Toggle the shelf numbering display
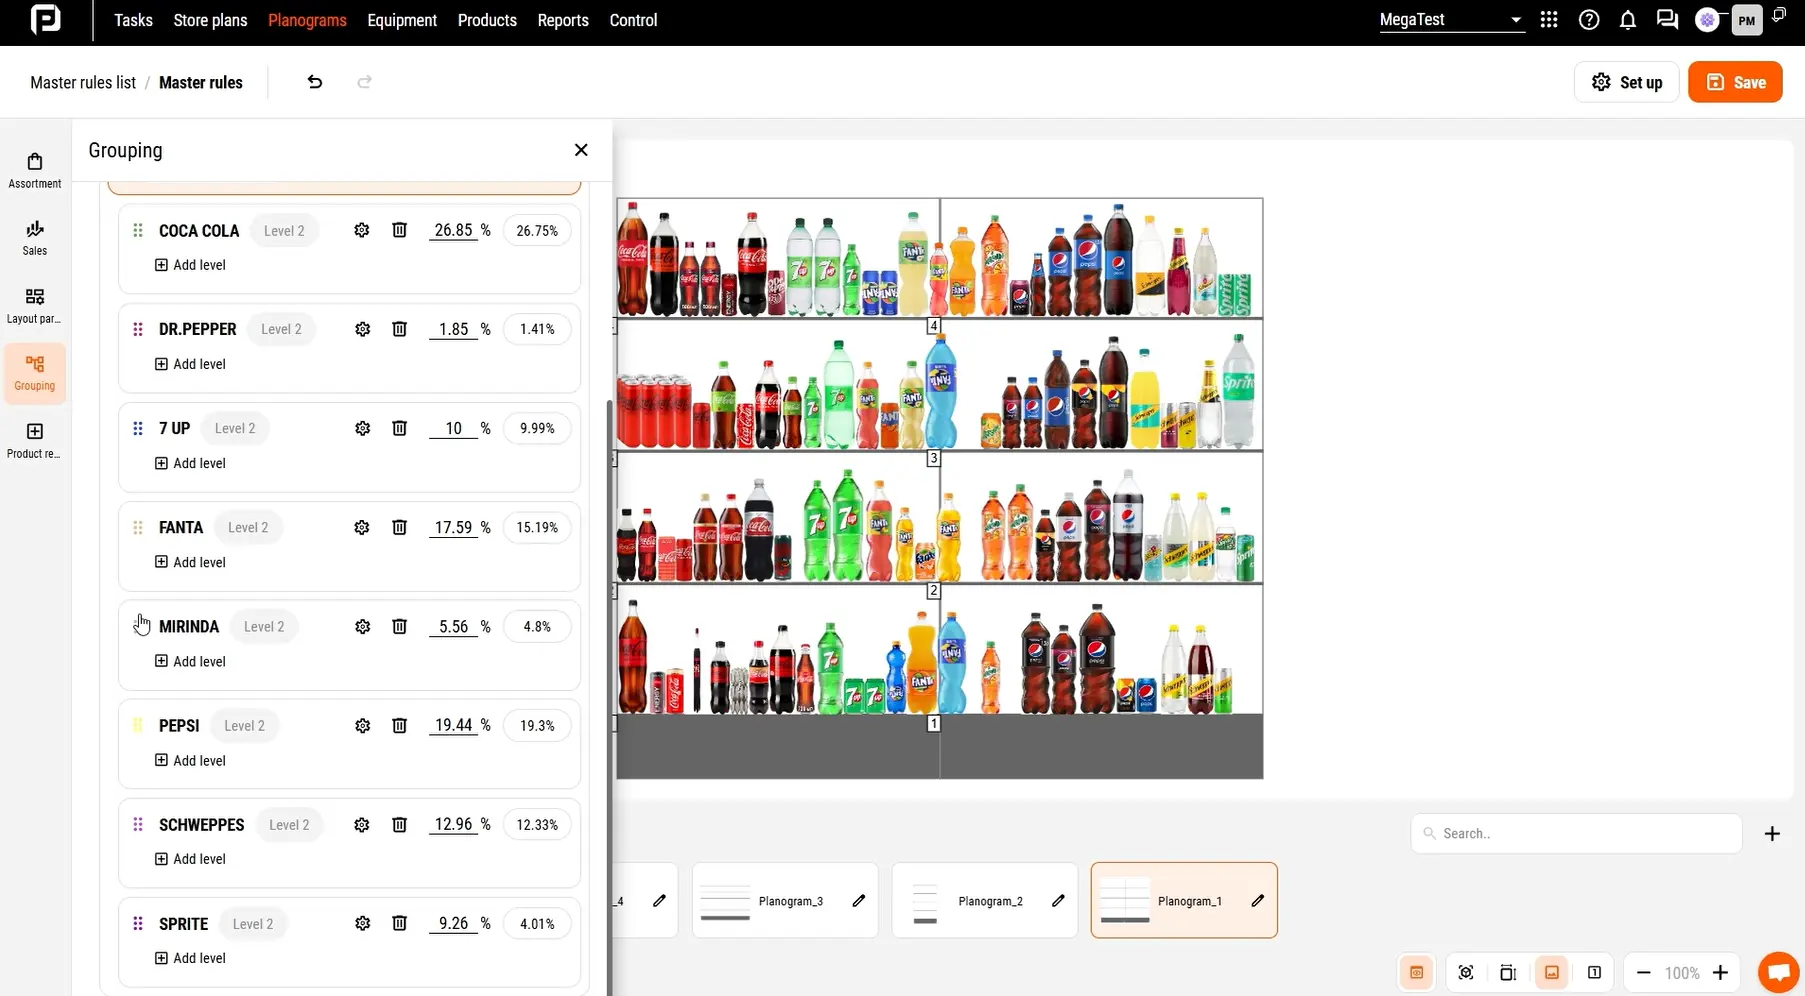The height and width of the screenshot is (996, 1805). (x=1594, y=973)
